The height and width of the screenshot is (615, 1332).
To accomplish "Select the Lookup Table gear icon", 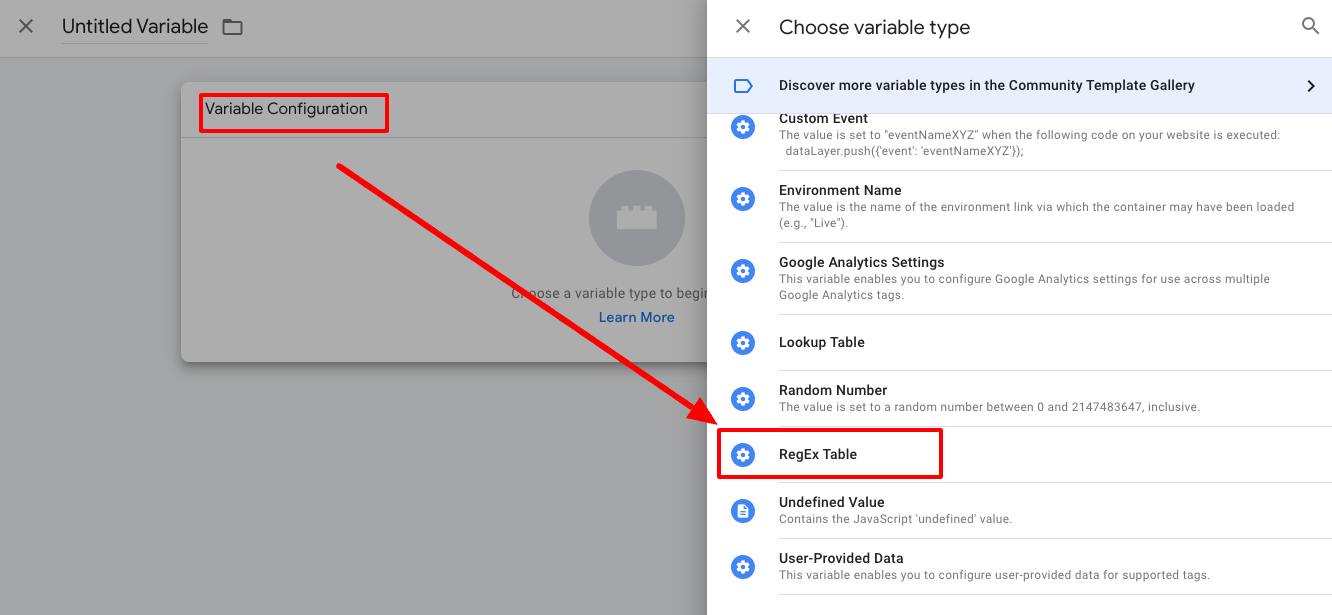I will (743, 343).
